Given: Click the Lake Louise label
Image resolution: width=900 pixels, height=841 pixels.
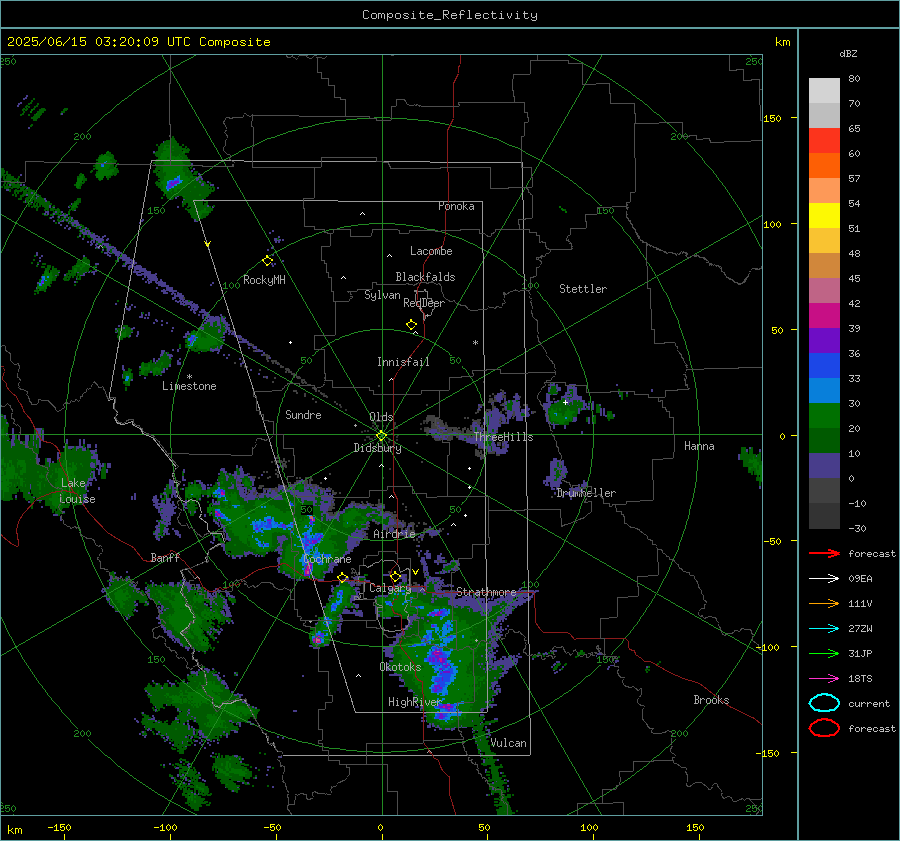Looking at the screenshot, I should [77, 491].
